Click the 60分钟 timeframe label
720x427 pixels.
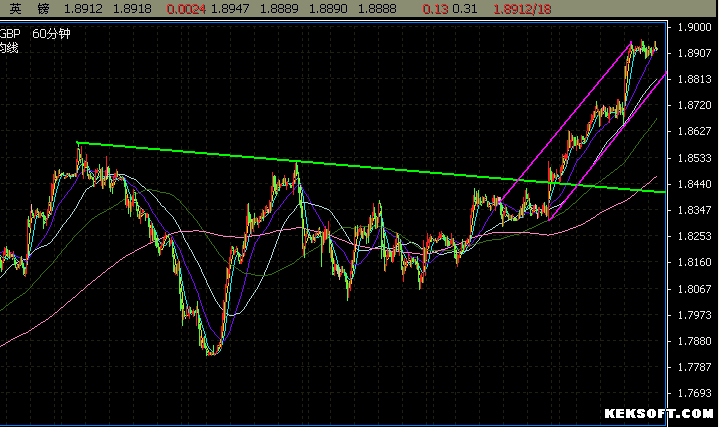[x=51, y=34]
